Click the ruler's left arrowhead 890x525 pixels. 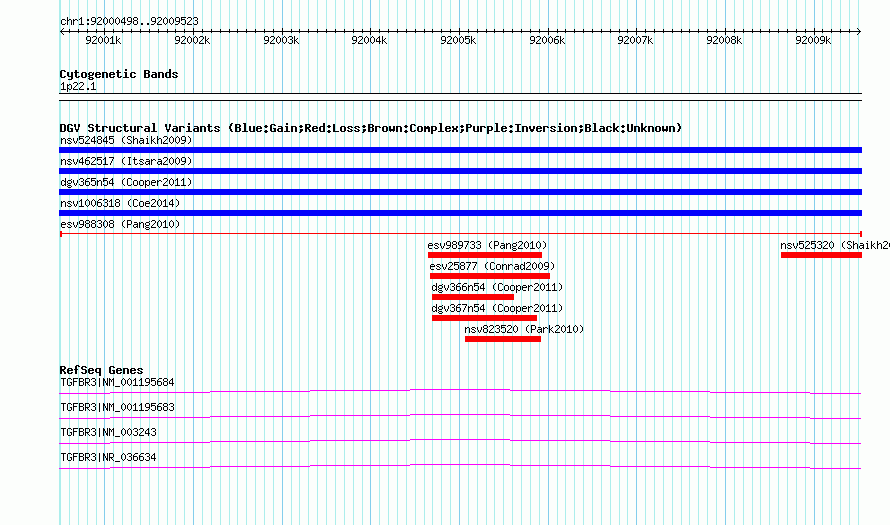[62, 32]
